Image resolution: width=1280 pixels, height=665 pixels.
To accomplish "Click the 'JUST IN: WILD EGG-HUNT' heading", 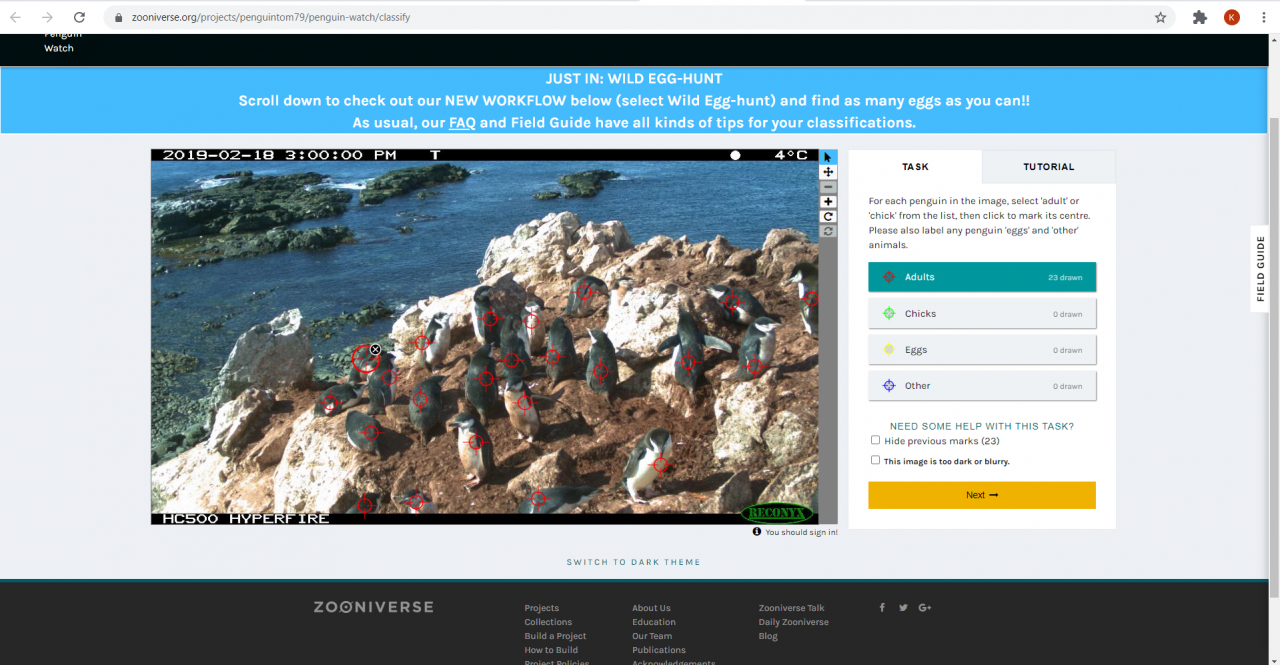I will click(634, 78).
